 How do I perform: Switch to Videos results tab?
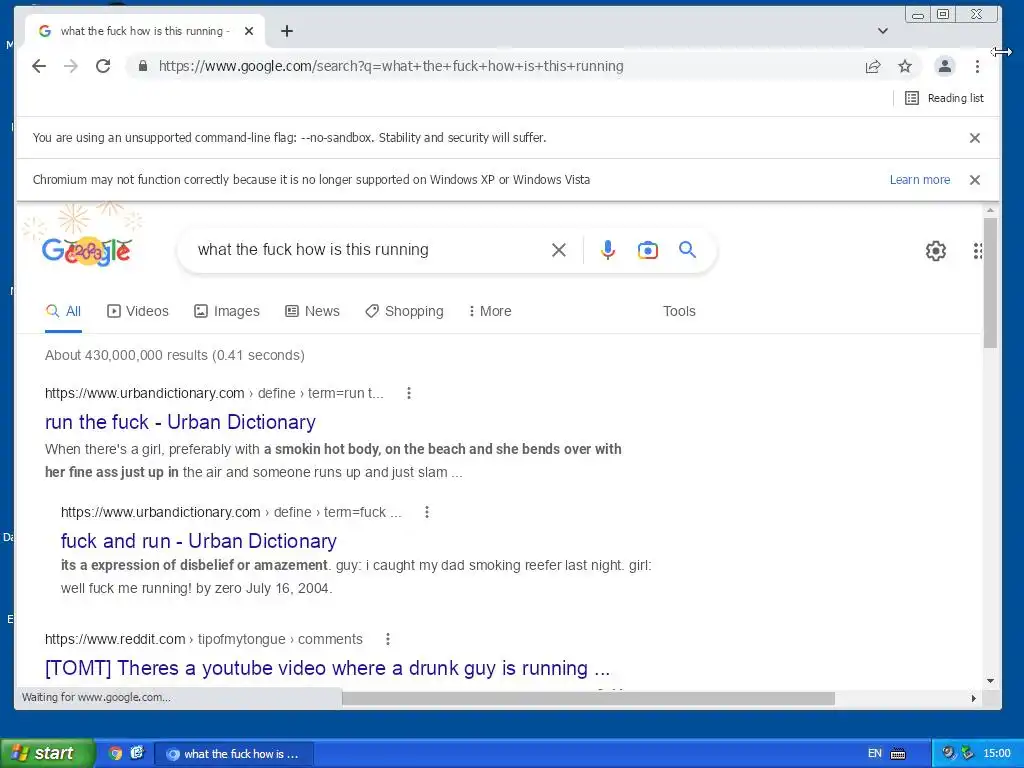(x=138, y=312)
